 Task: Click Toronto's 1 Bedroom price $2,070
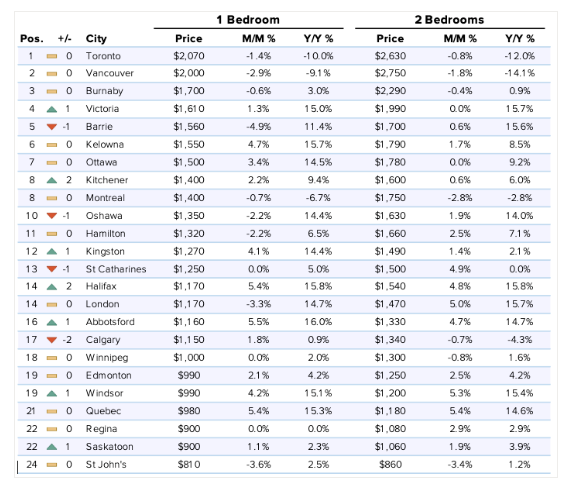[189, 56]
